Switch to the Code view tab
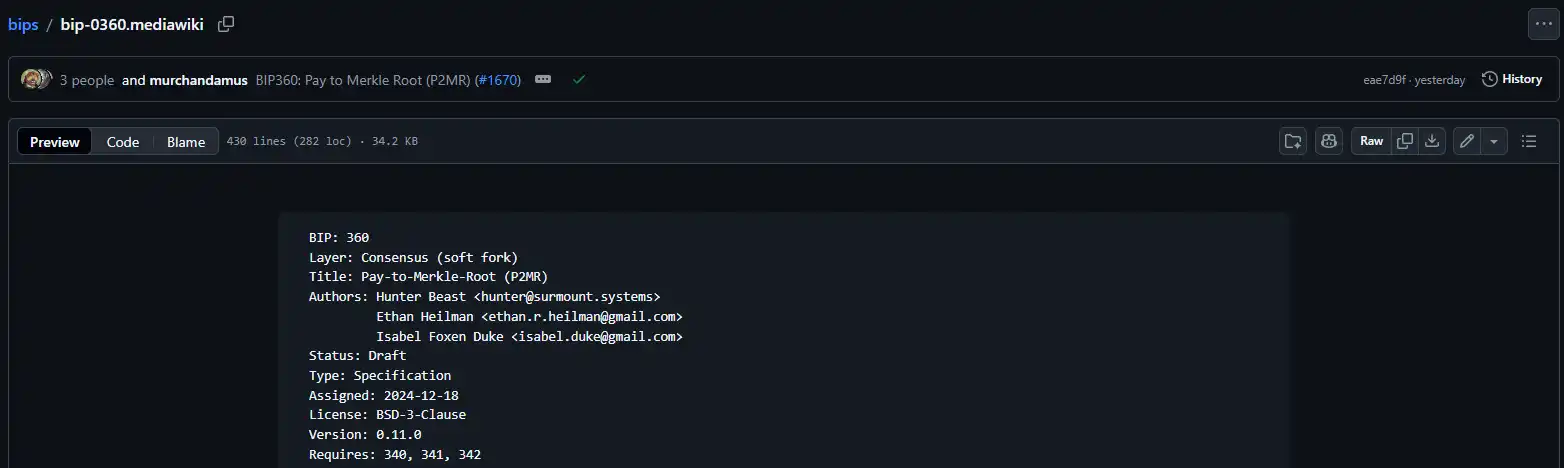Viewport: 1564px width, 468px height. click(123, 142)
